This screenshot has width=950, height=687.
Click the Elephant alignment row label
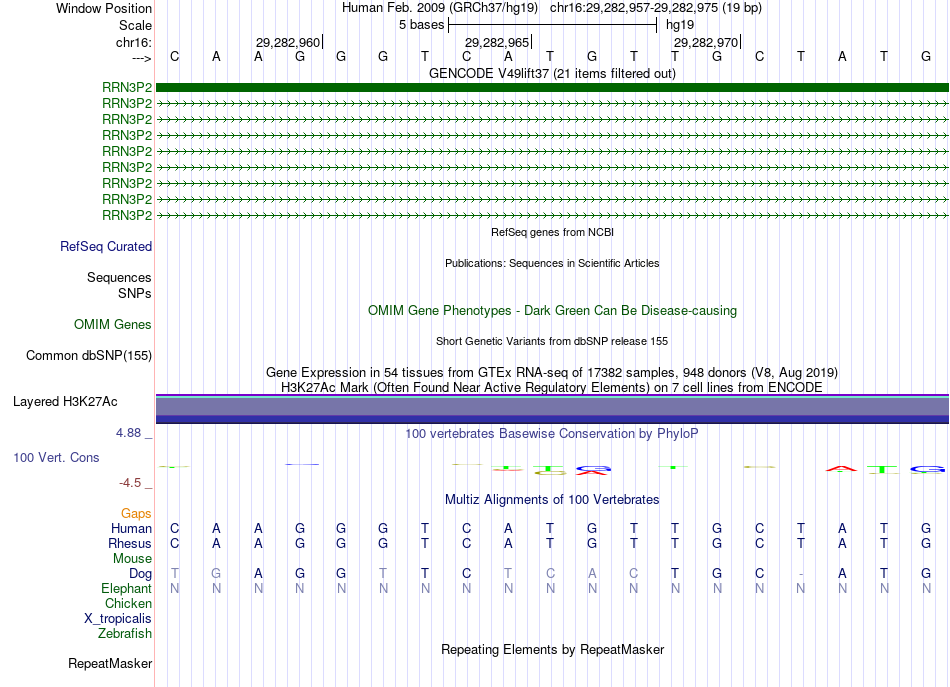[126, 589]
